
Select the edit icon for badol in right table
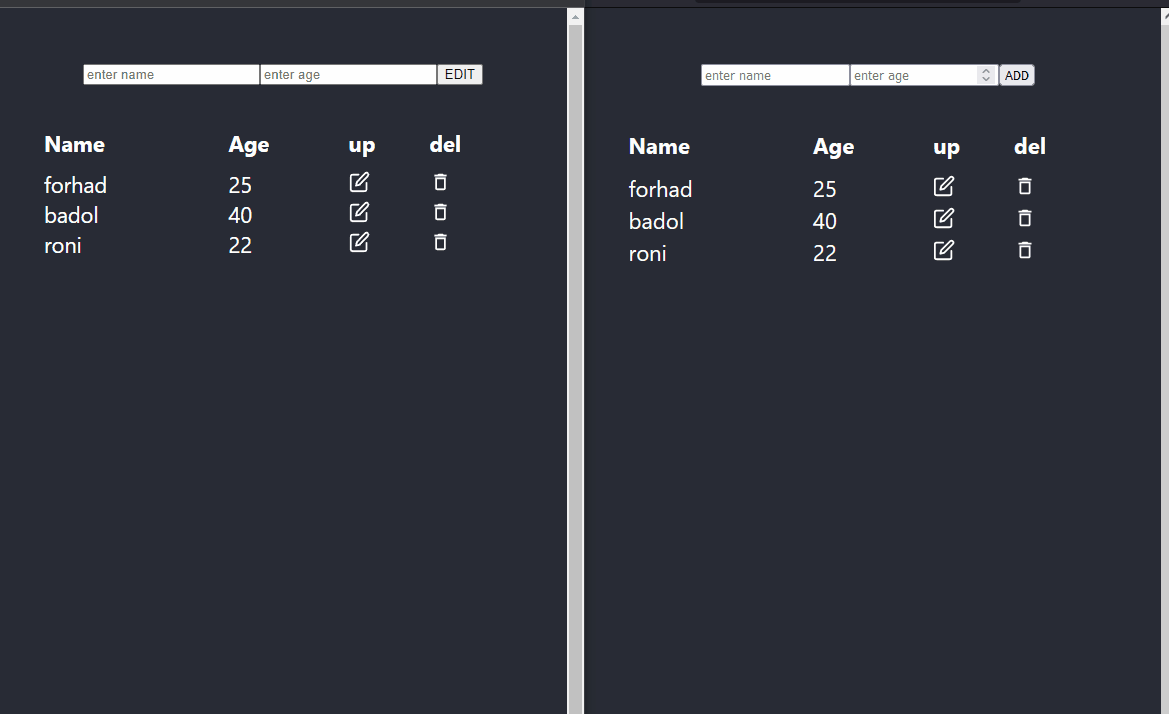944,218
